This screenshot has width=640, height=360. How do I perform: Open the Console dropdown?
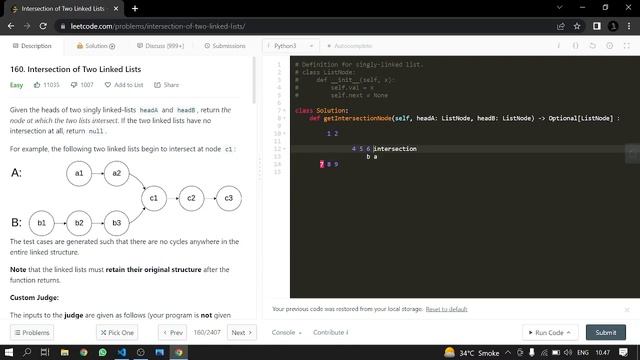point(287,332)
